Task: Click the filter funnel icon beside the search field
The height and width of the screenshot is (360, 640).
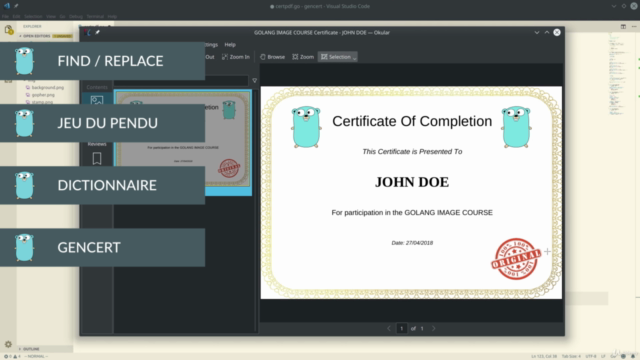Action: 255,80
